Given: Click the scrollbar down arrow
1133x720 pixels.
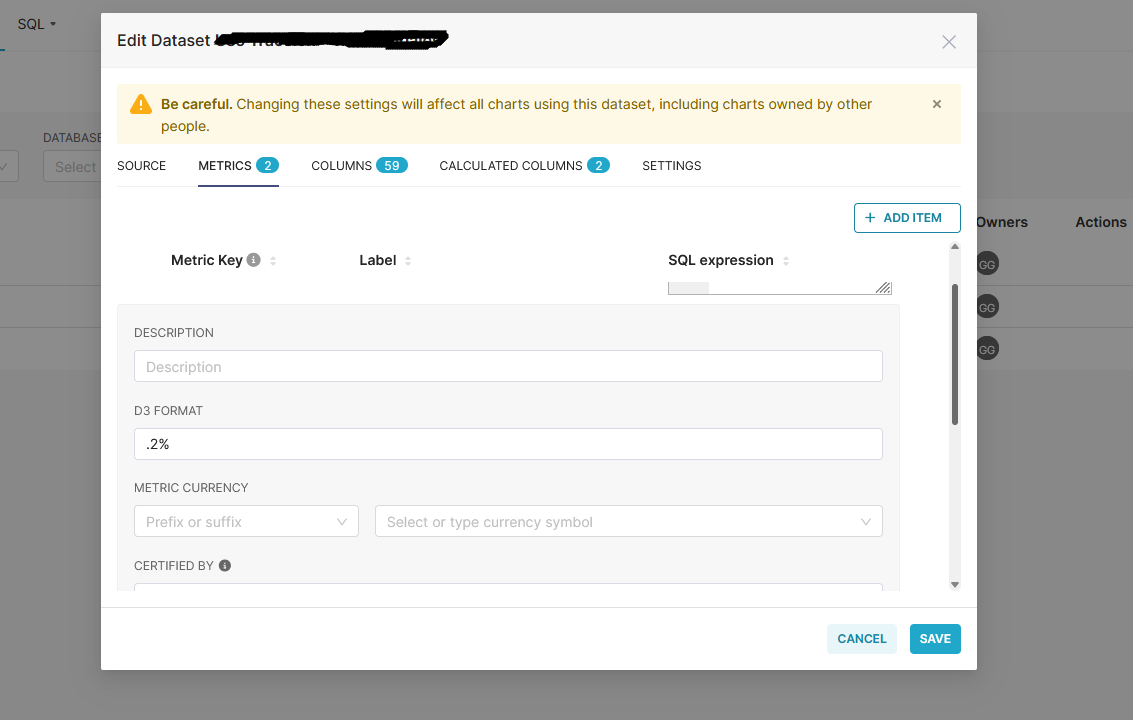Looking at the screenshot, I should click(954, 583).
